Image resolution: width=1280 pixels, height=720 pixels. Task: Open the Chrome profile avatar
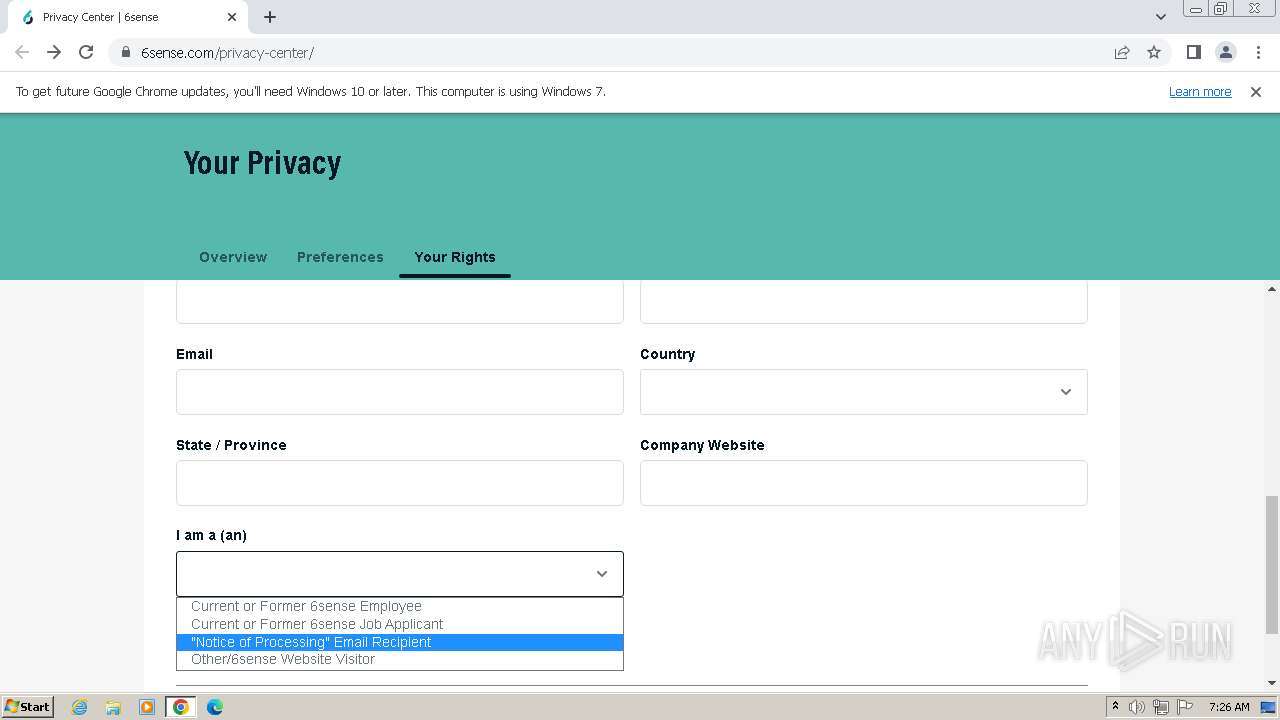click(1226, 52)
